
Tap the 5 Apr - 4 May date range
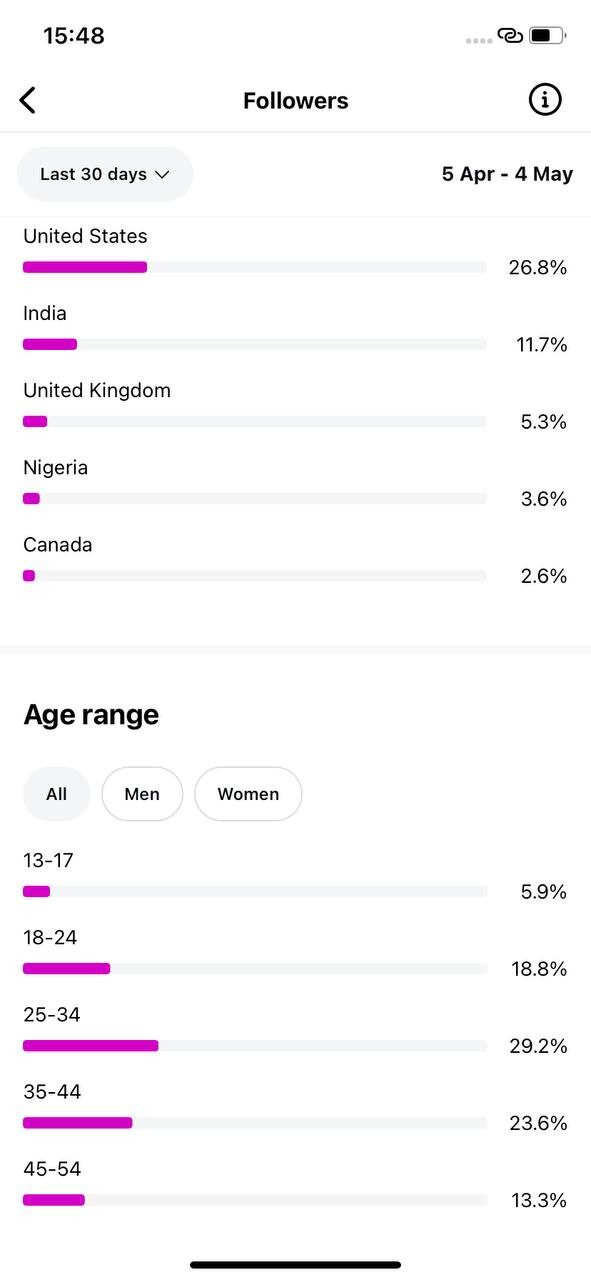pos(507,174)
